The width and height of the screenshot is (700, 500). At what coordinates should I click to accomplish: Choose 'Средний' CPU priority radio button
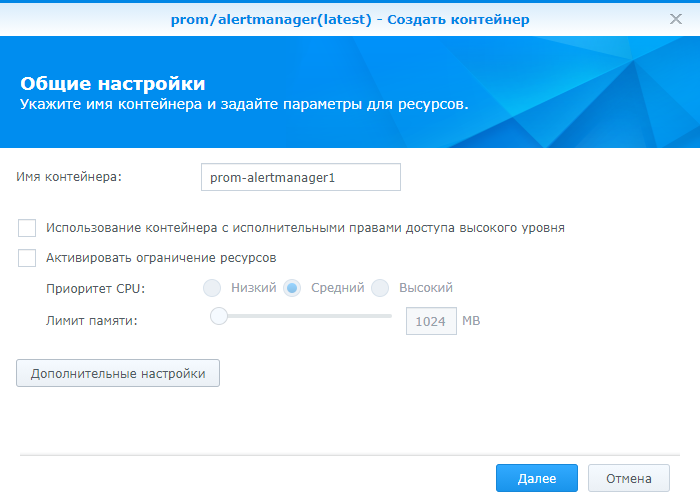tap(293, 288)
